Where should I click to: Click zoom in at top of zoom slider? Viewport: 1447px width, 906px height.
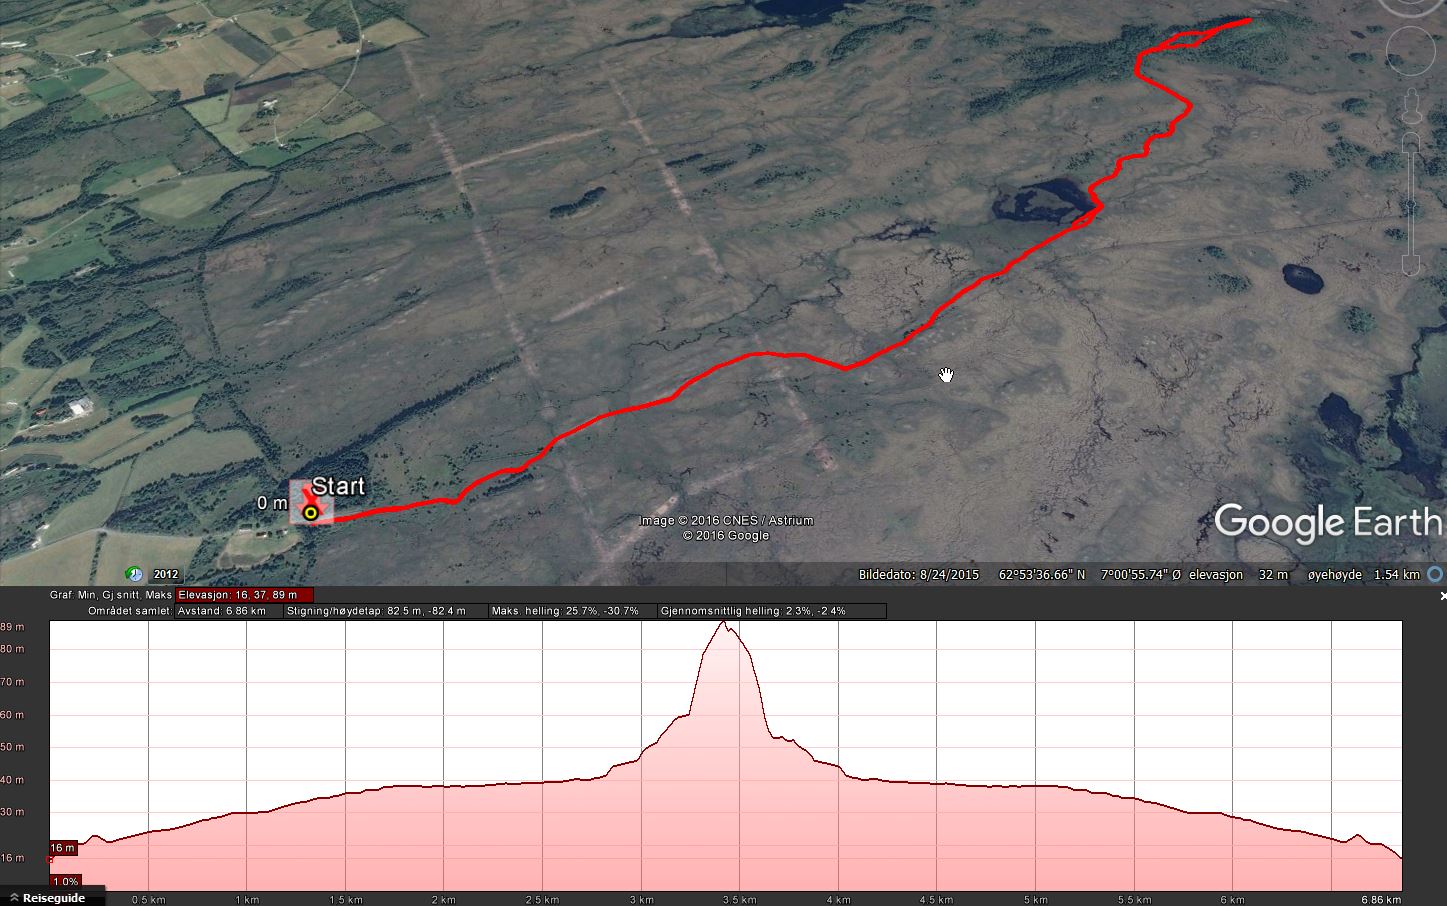(x=1411, y=142)
